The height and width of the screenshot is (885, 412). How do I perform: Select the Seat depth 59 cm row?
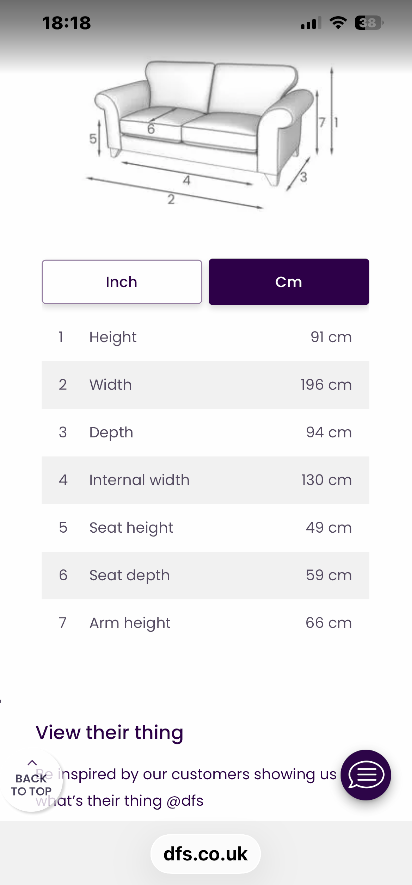pos(205,575)
